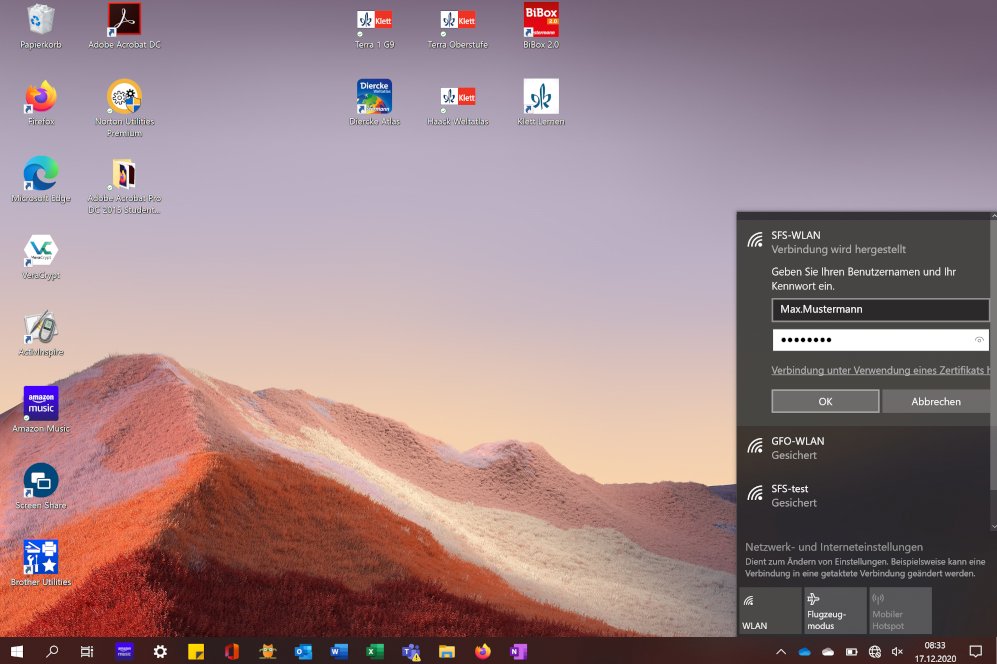Expand the SFS-test network entry
Viewport: 997px width, 664px height.
click(866, 496)
